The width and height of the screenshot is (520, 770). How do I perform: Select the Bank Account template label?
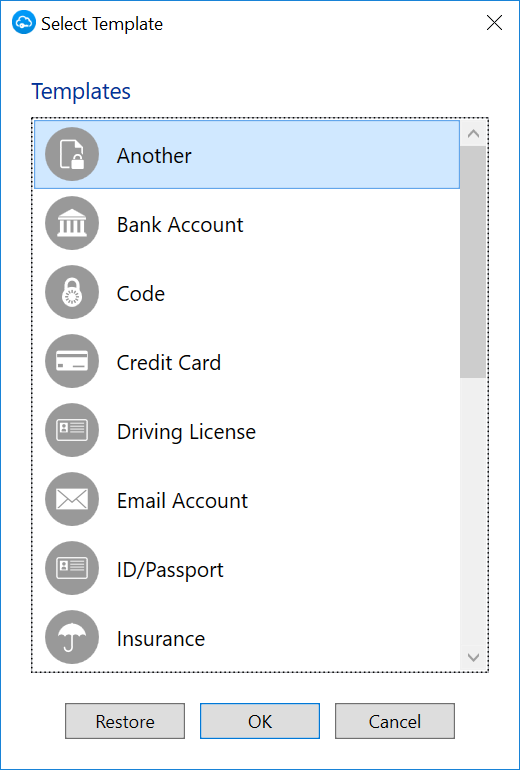click(x=180, y=225)
